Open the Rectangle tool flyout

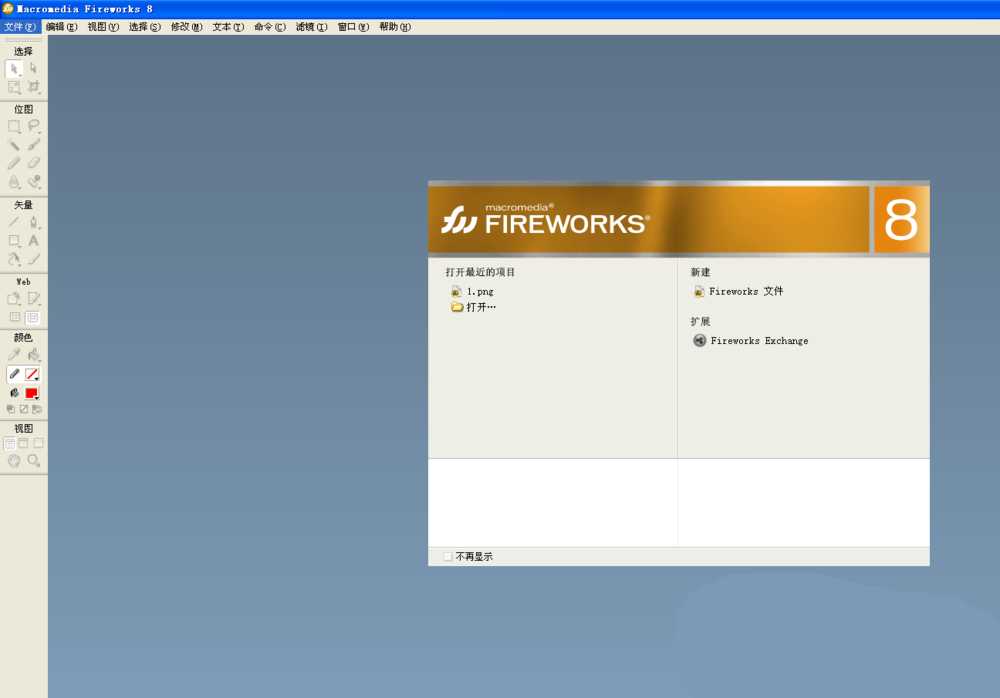pyautogui.click(x=13, y=240)
